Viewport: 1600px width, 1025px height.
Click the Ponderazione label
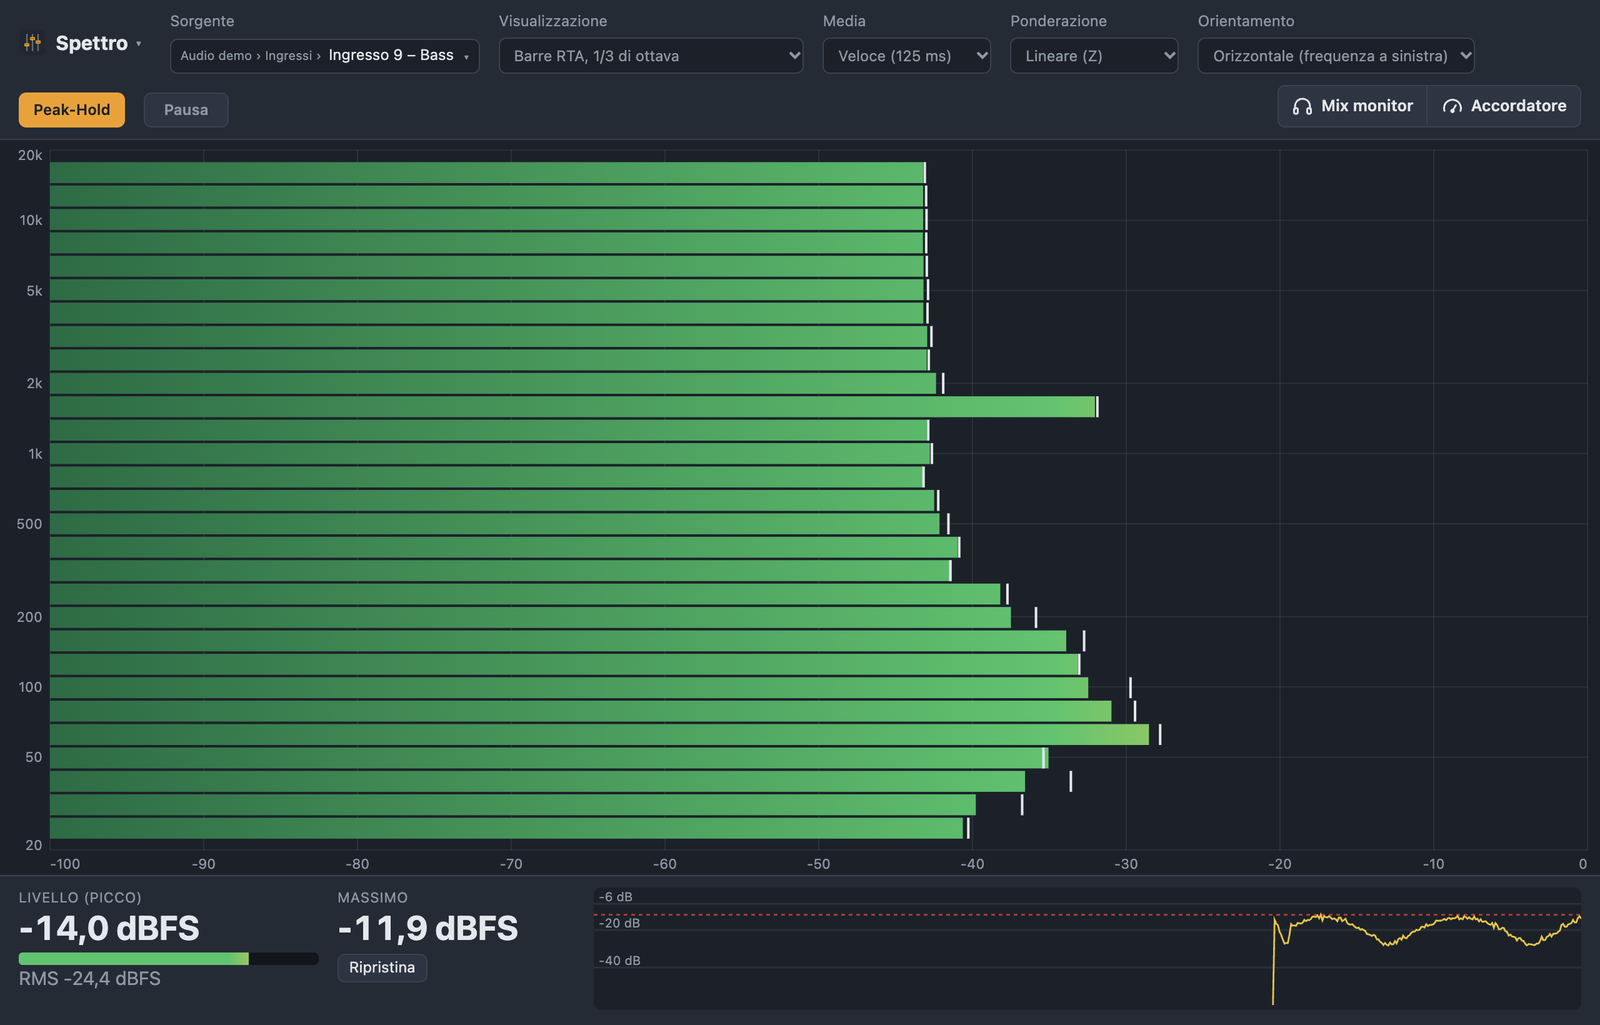click(1058, 21)
